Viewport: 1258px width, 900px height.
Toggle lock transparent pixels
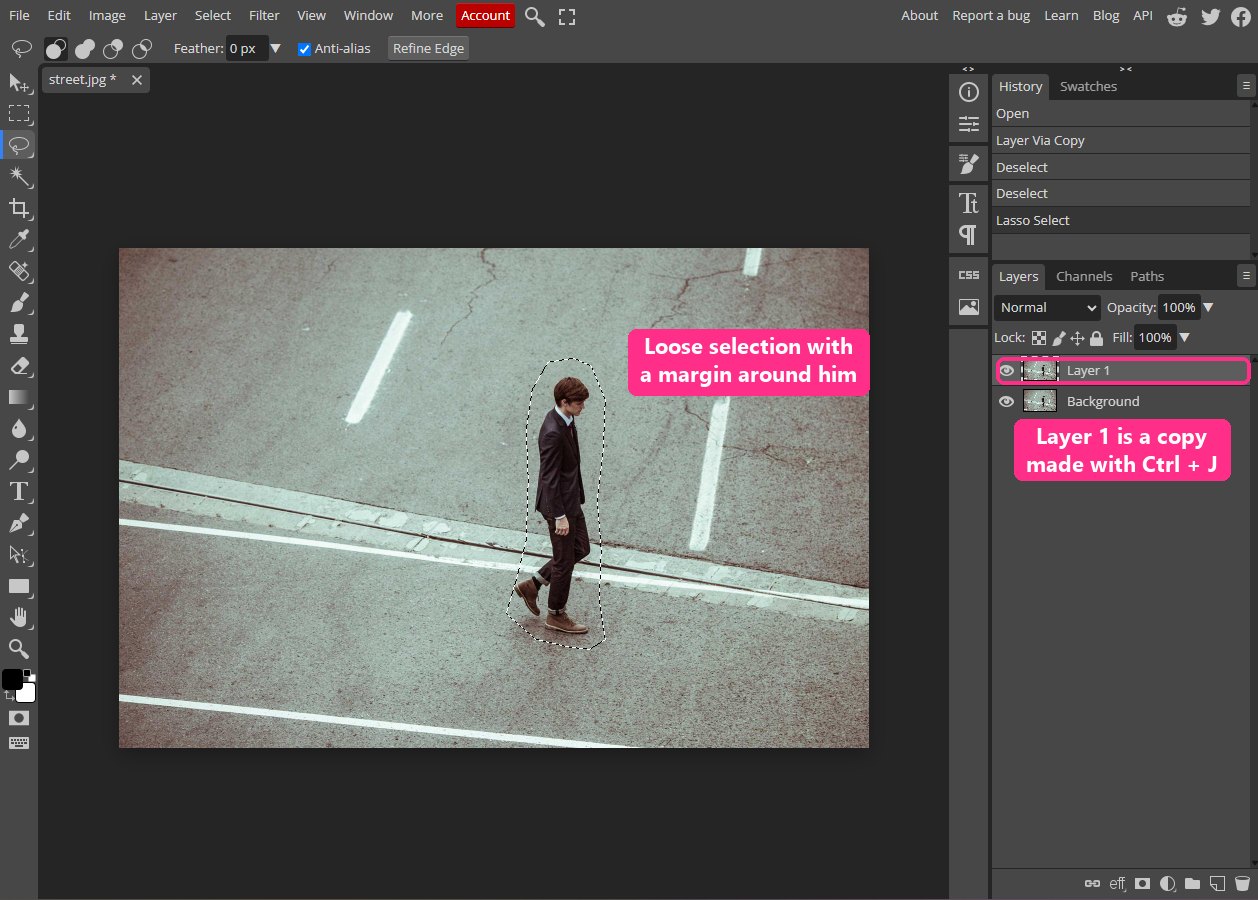(x=1039, y=338)
